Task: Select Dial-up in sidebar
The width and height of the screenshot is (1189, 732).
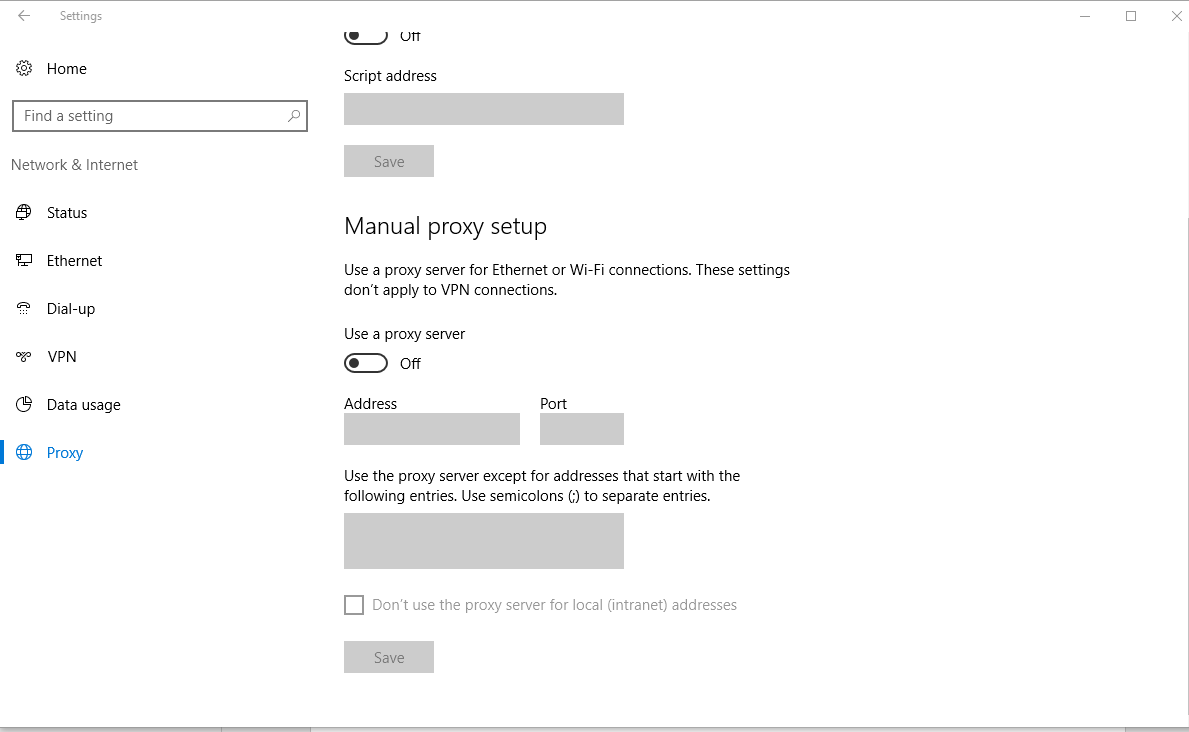Action: click(71, 309)
